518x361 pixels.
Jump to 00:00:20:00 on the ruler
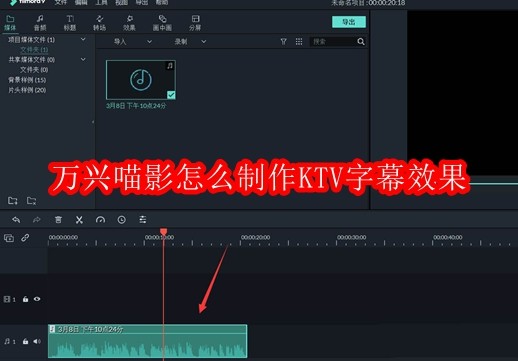256,237
